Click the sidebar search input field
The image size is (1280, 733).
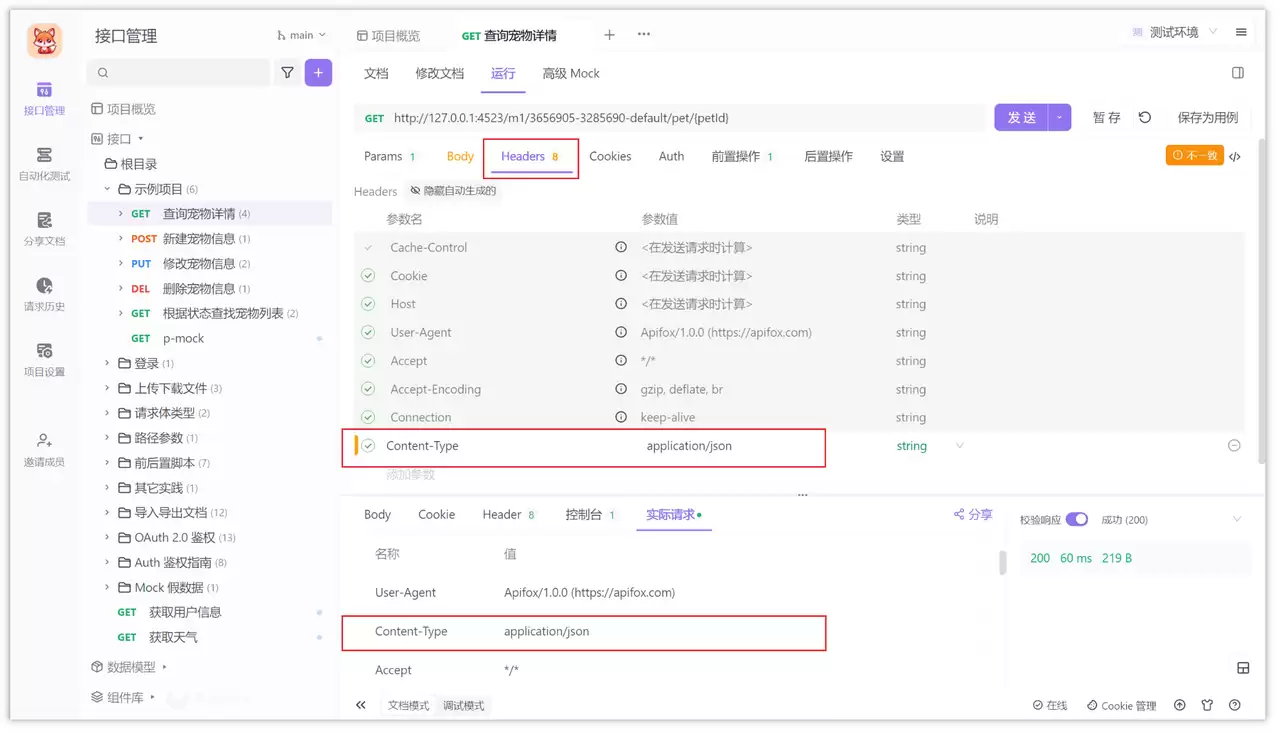coord(179,72)
